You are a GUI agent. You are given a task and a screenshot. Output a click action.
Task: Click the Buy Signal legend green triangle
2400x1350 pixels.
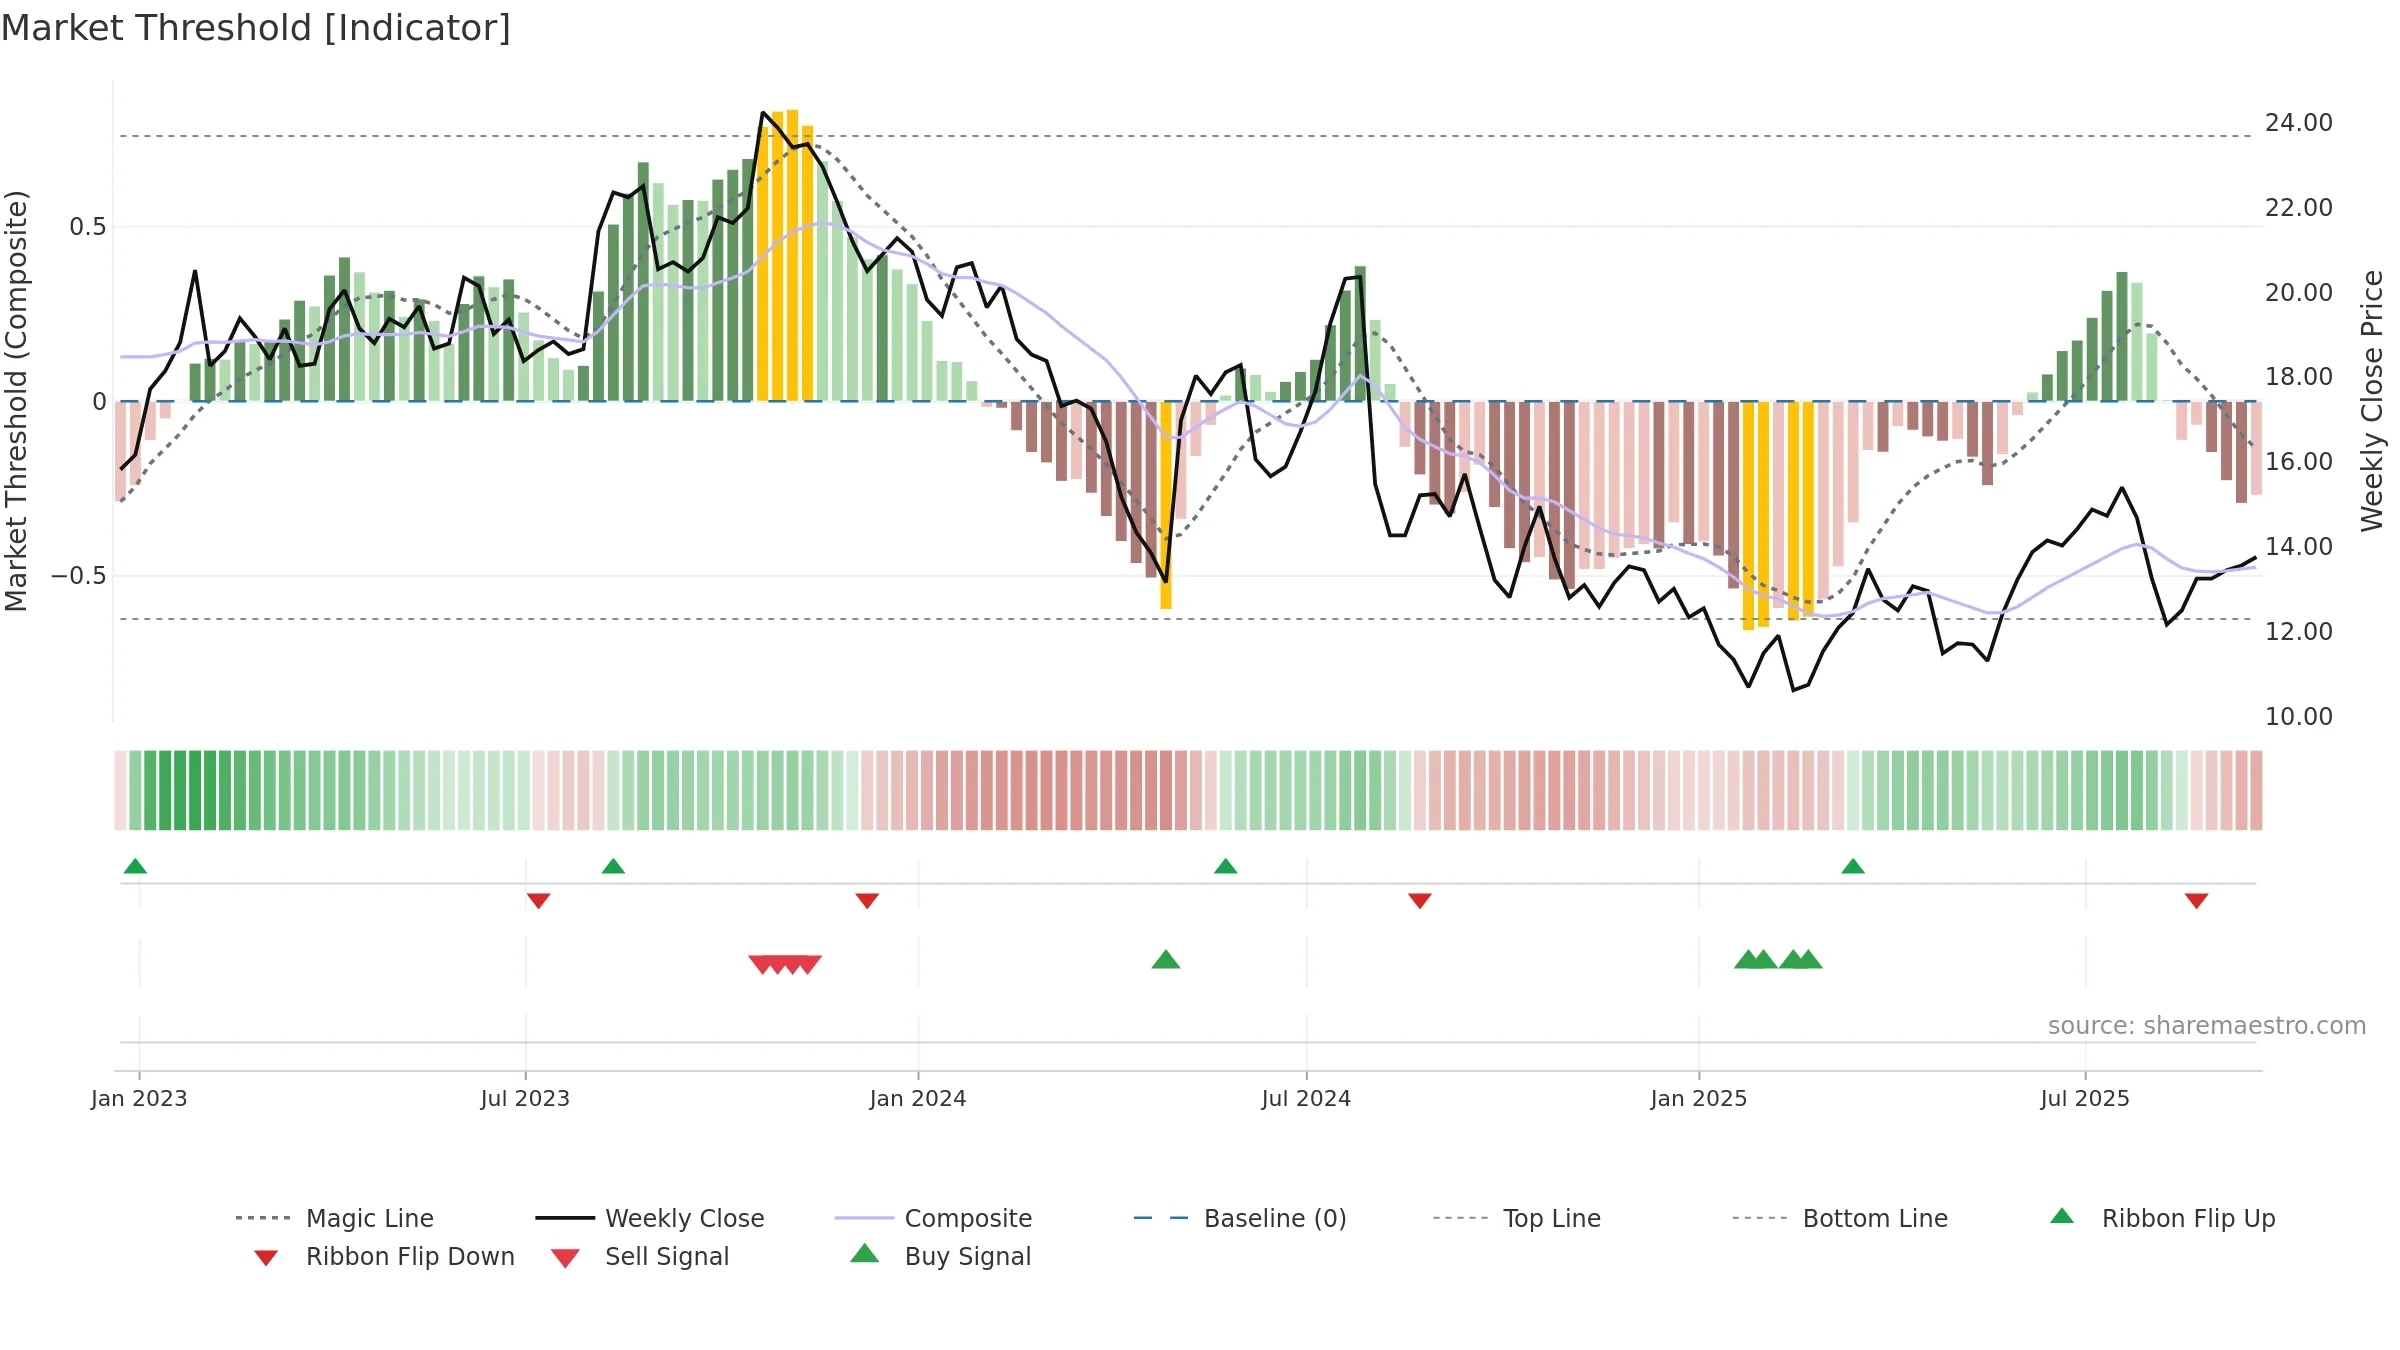(x=865, y=1253)
